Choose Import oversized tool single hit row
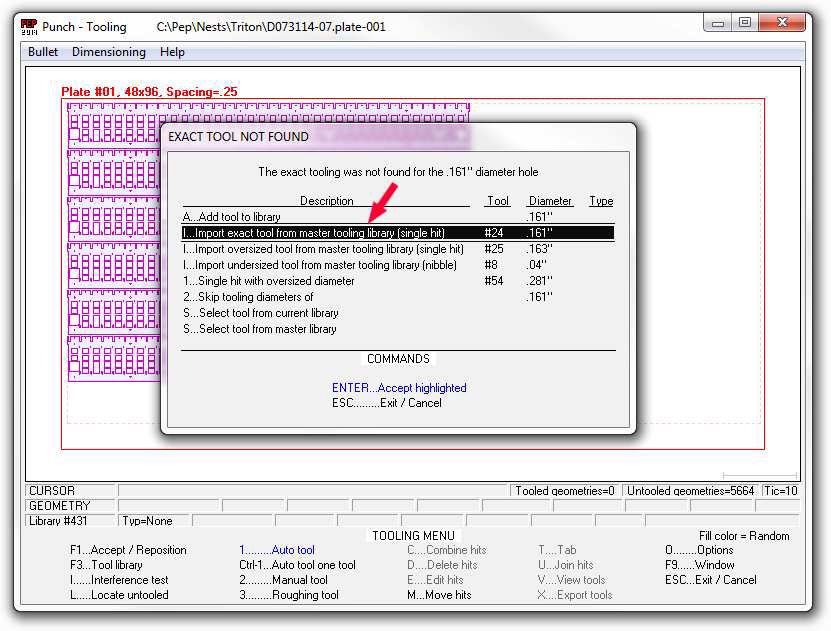 tap(323, 249)
